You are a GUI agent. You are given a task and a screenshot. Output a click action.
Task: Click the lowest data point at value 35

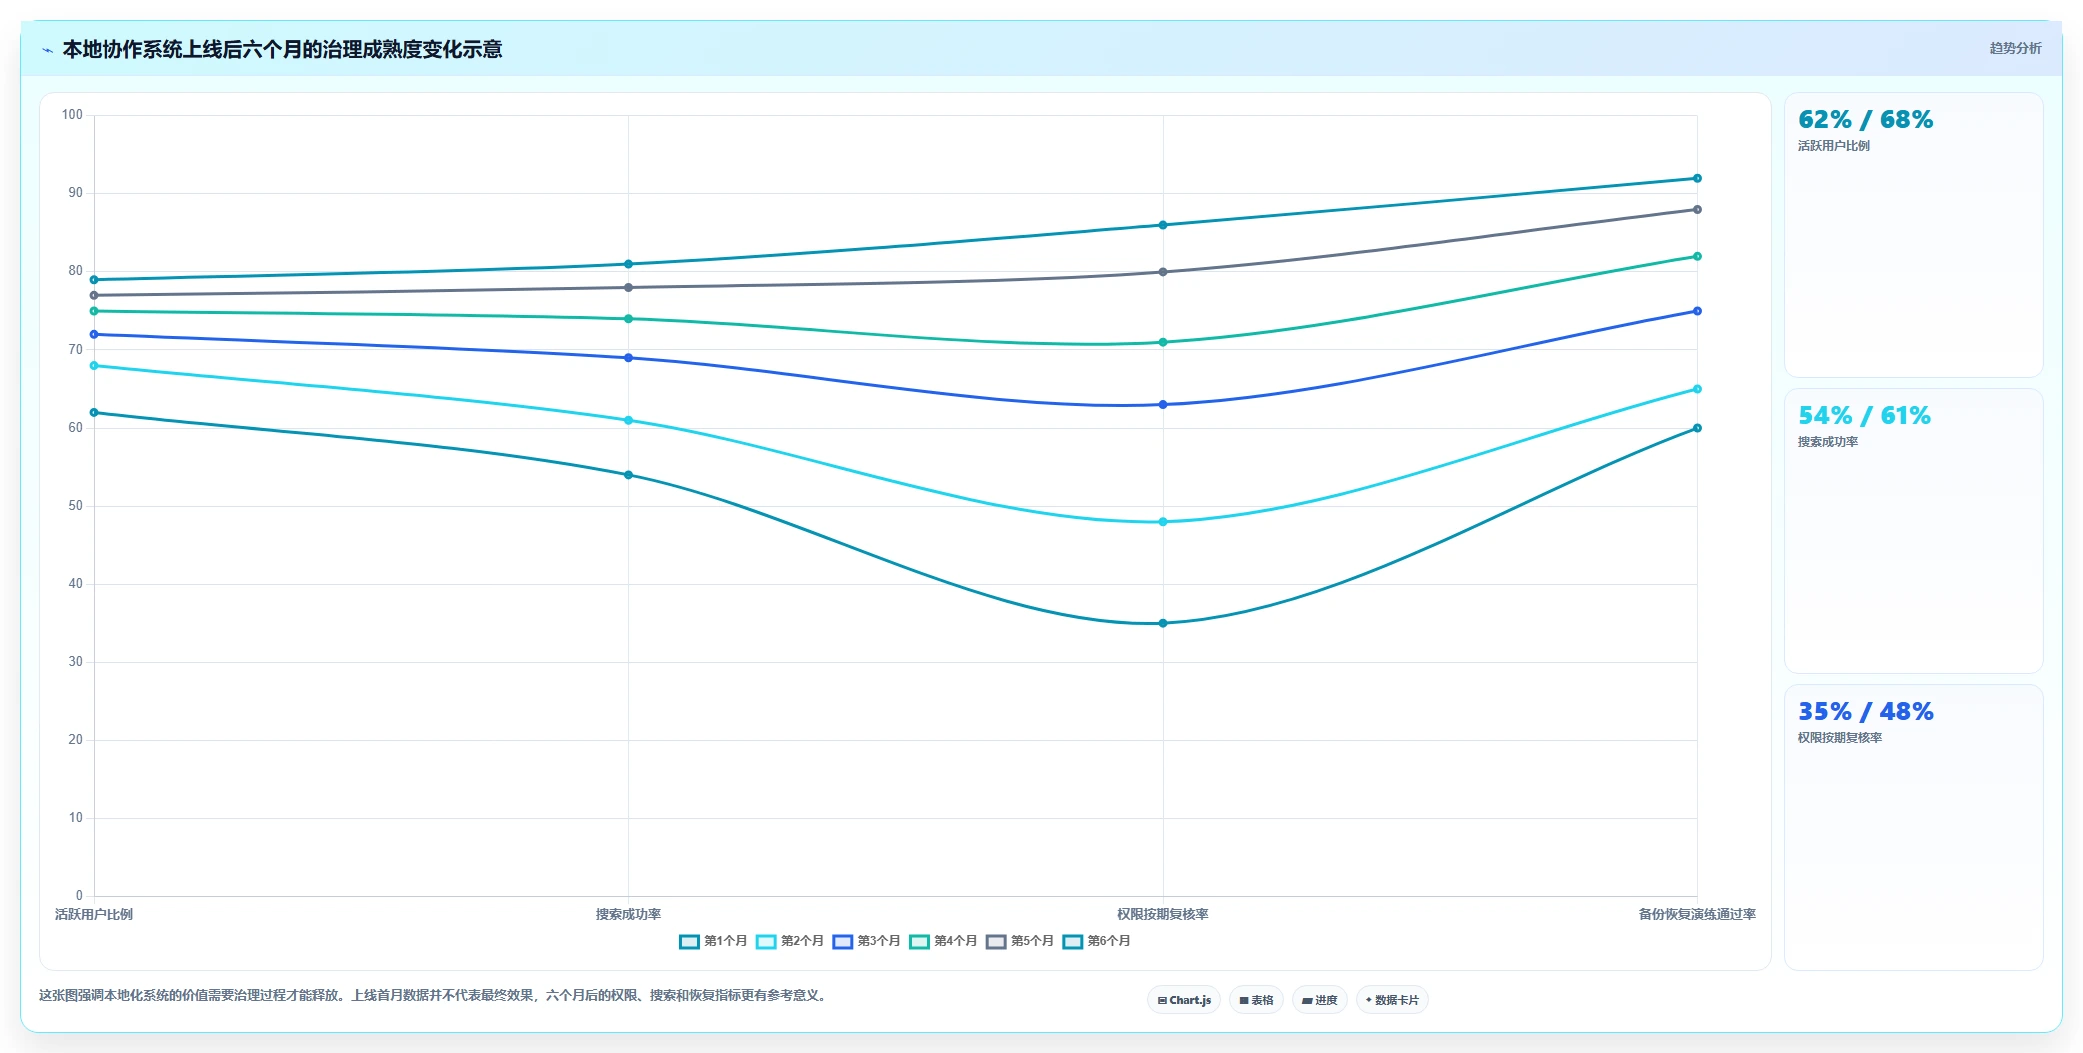(1162, 623)
